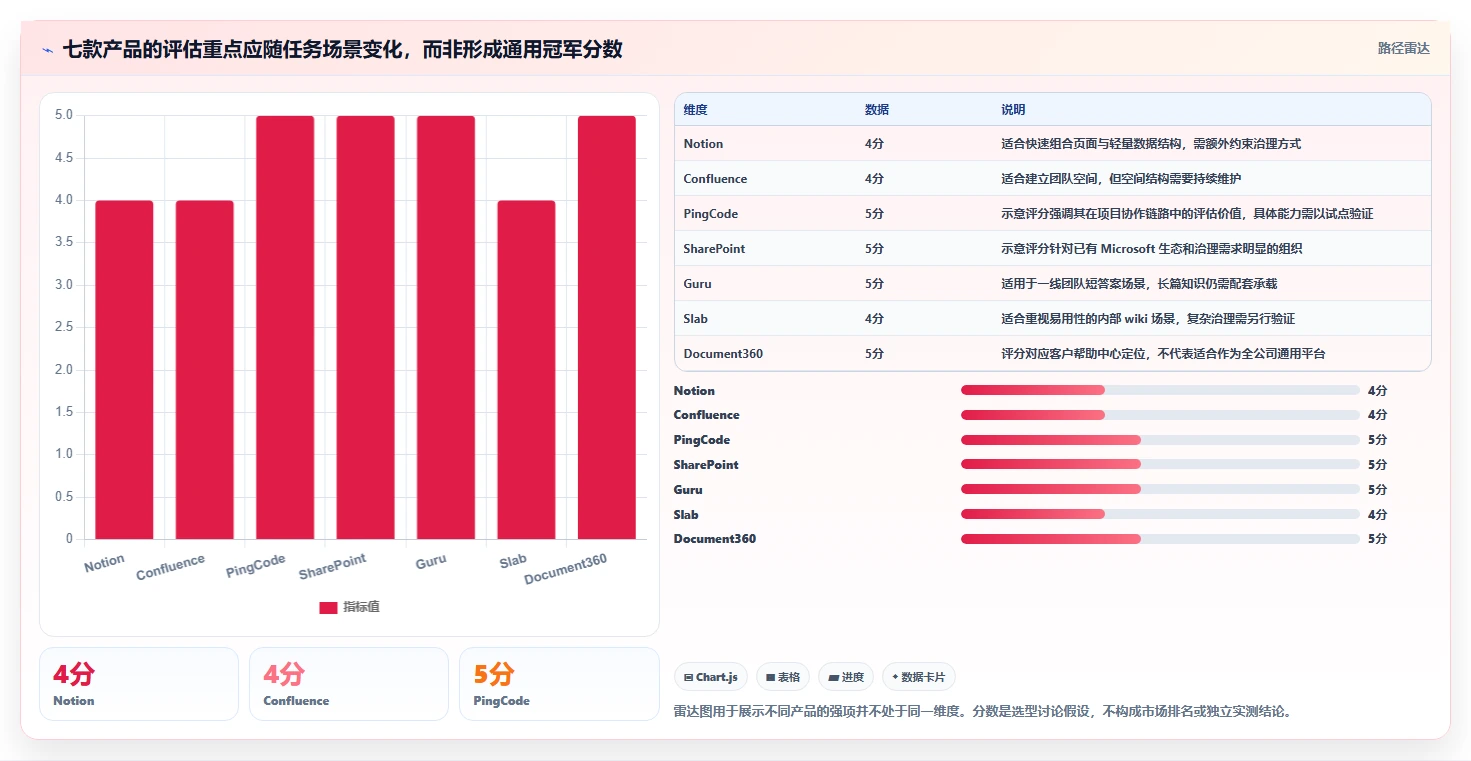The width and height of the screenshot is (1471, 761).
Task: Click the footnote starting 雷达图用于展示
Action: coord(984,712)
